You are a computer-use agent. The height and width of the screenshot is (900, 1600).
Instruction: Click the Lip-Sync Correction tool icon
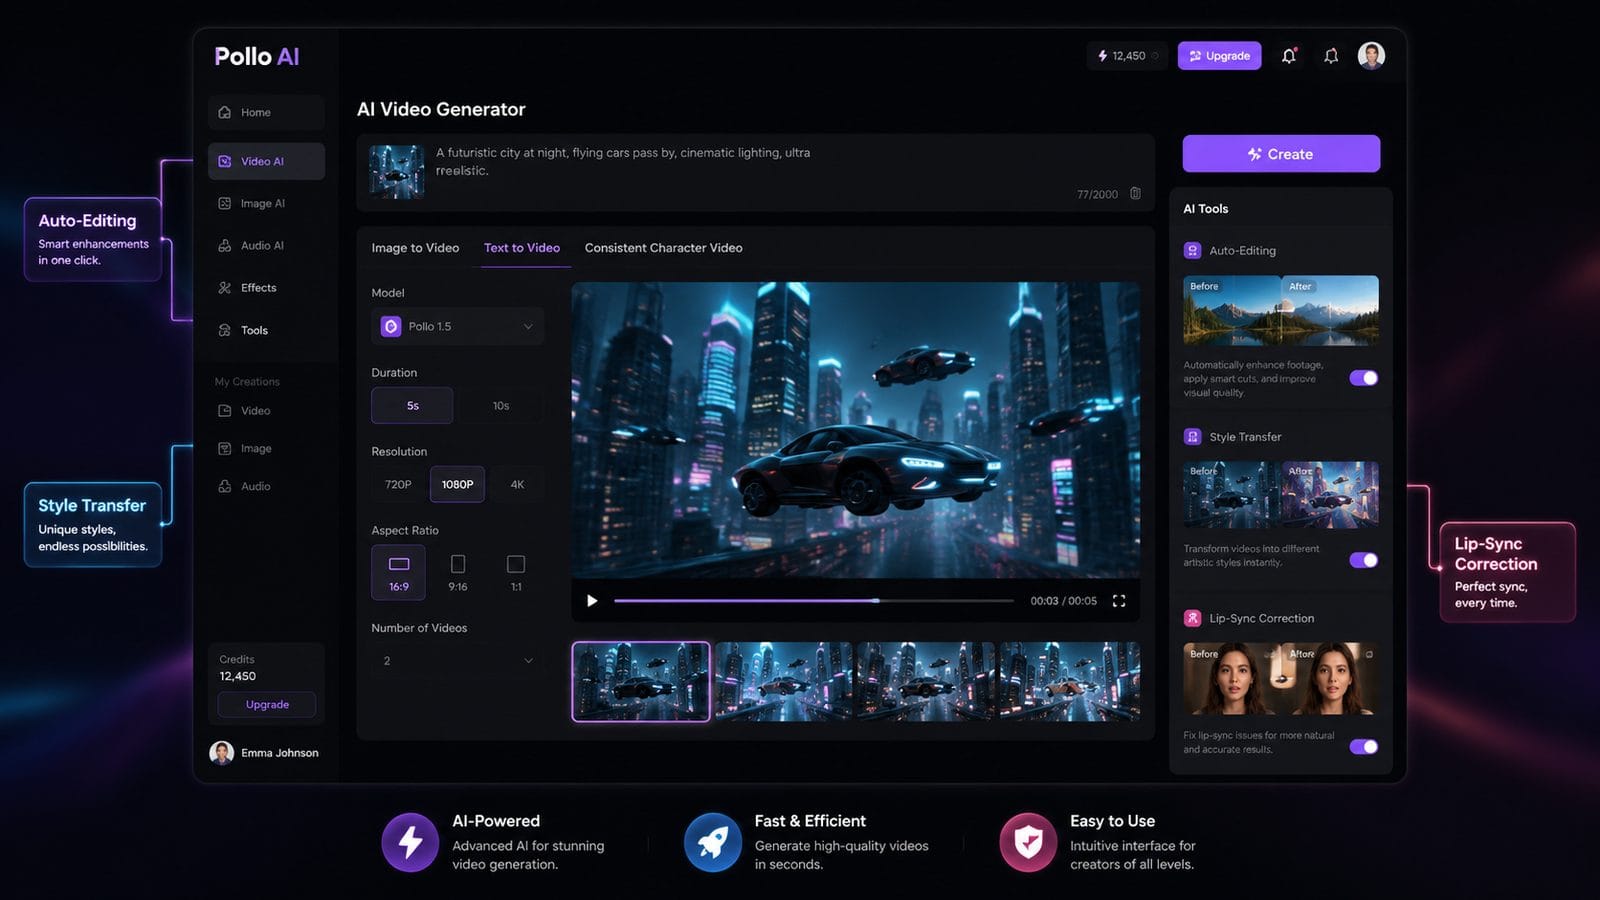tap(1192, 618)
